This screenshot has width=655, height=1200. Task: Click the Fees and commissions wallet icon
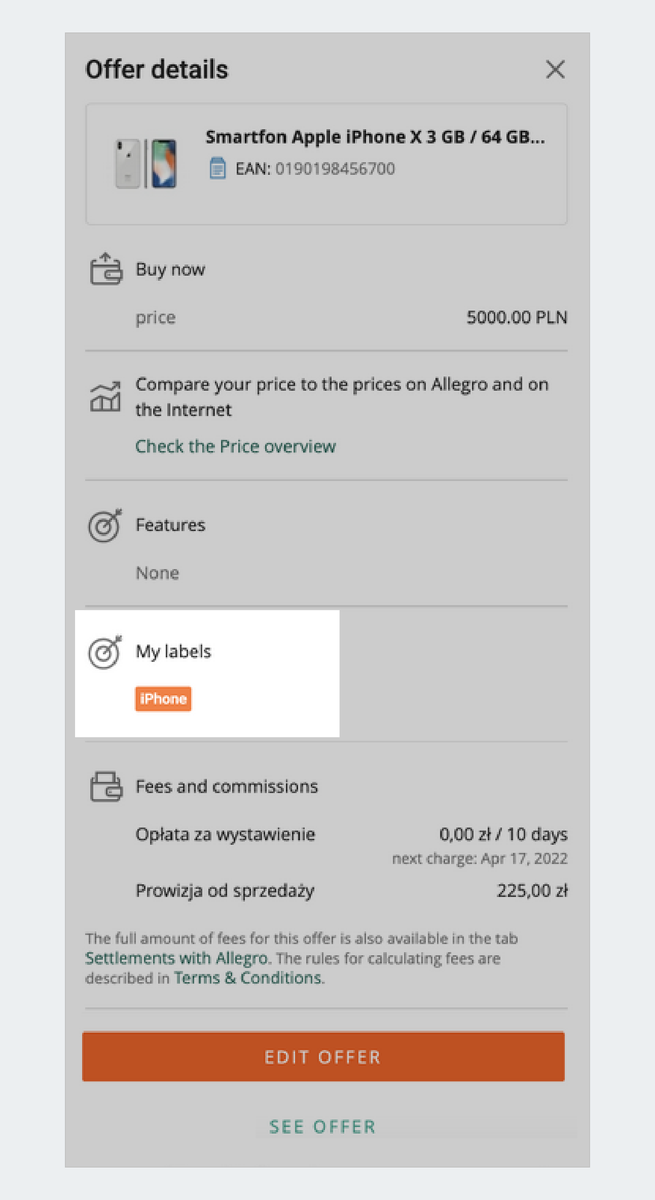tap(105, 786)
